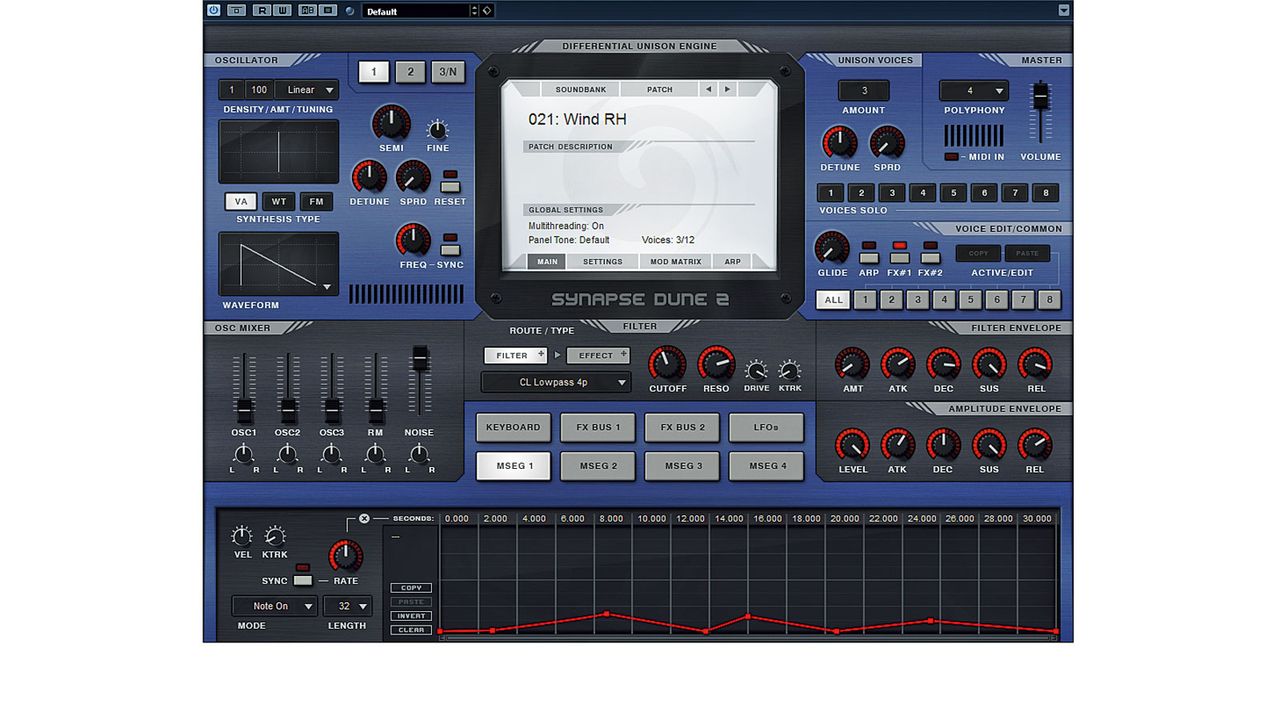Click the master VOLUME slider
The width and height of the screenshot is (1280, 720).
[1040, 98]
